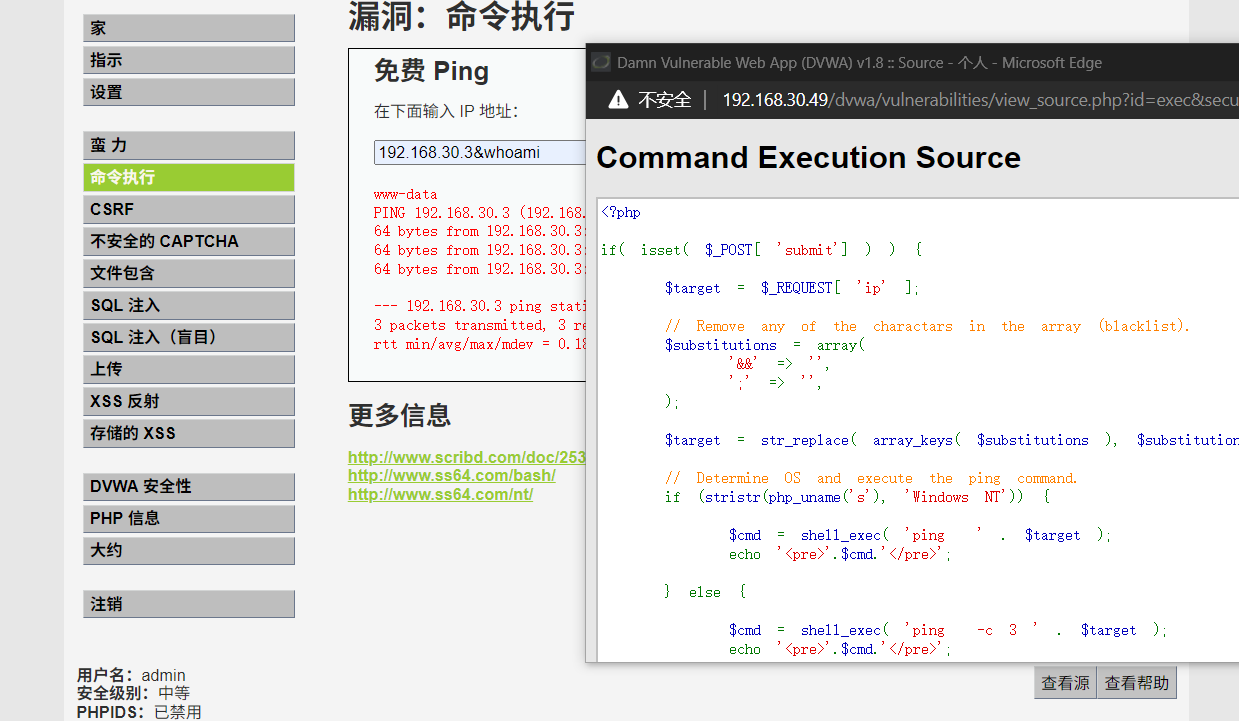Screen dimensions: 1239x721
Task: Click the '更多信息' heading
Action: (399, 415)
